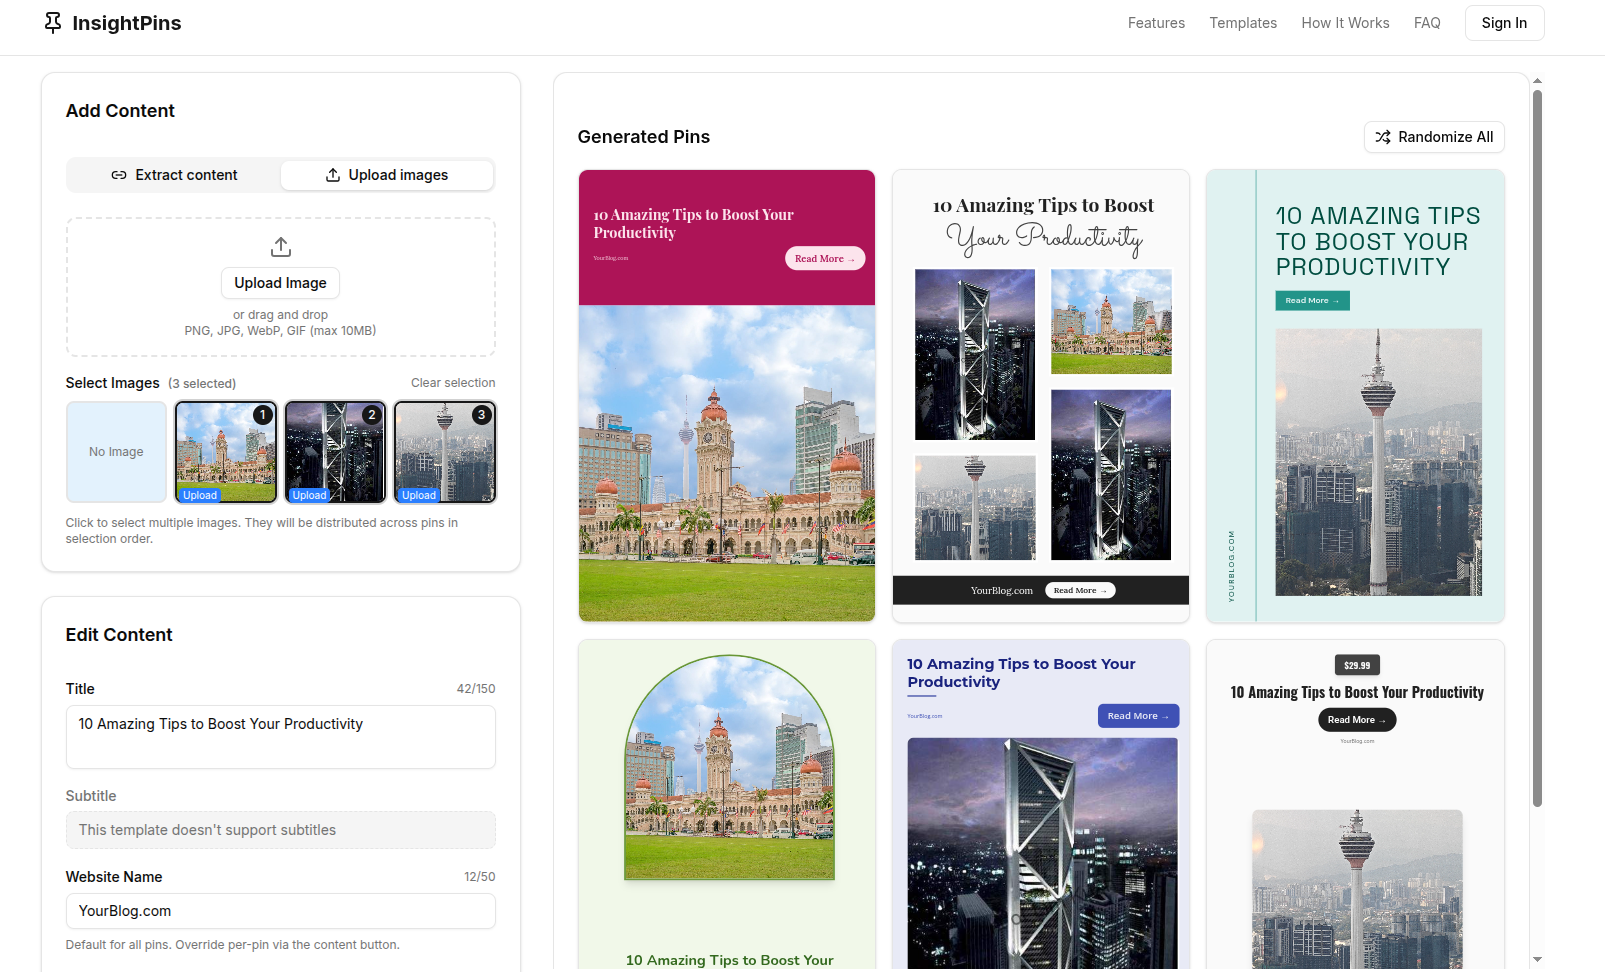Click the vertical scrollbar of Generated Pins

[x=1537, y=448]
